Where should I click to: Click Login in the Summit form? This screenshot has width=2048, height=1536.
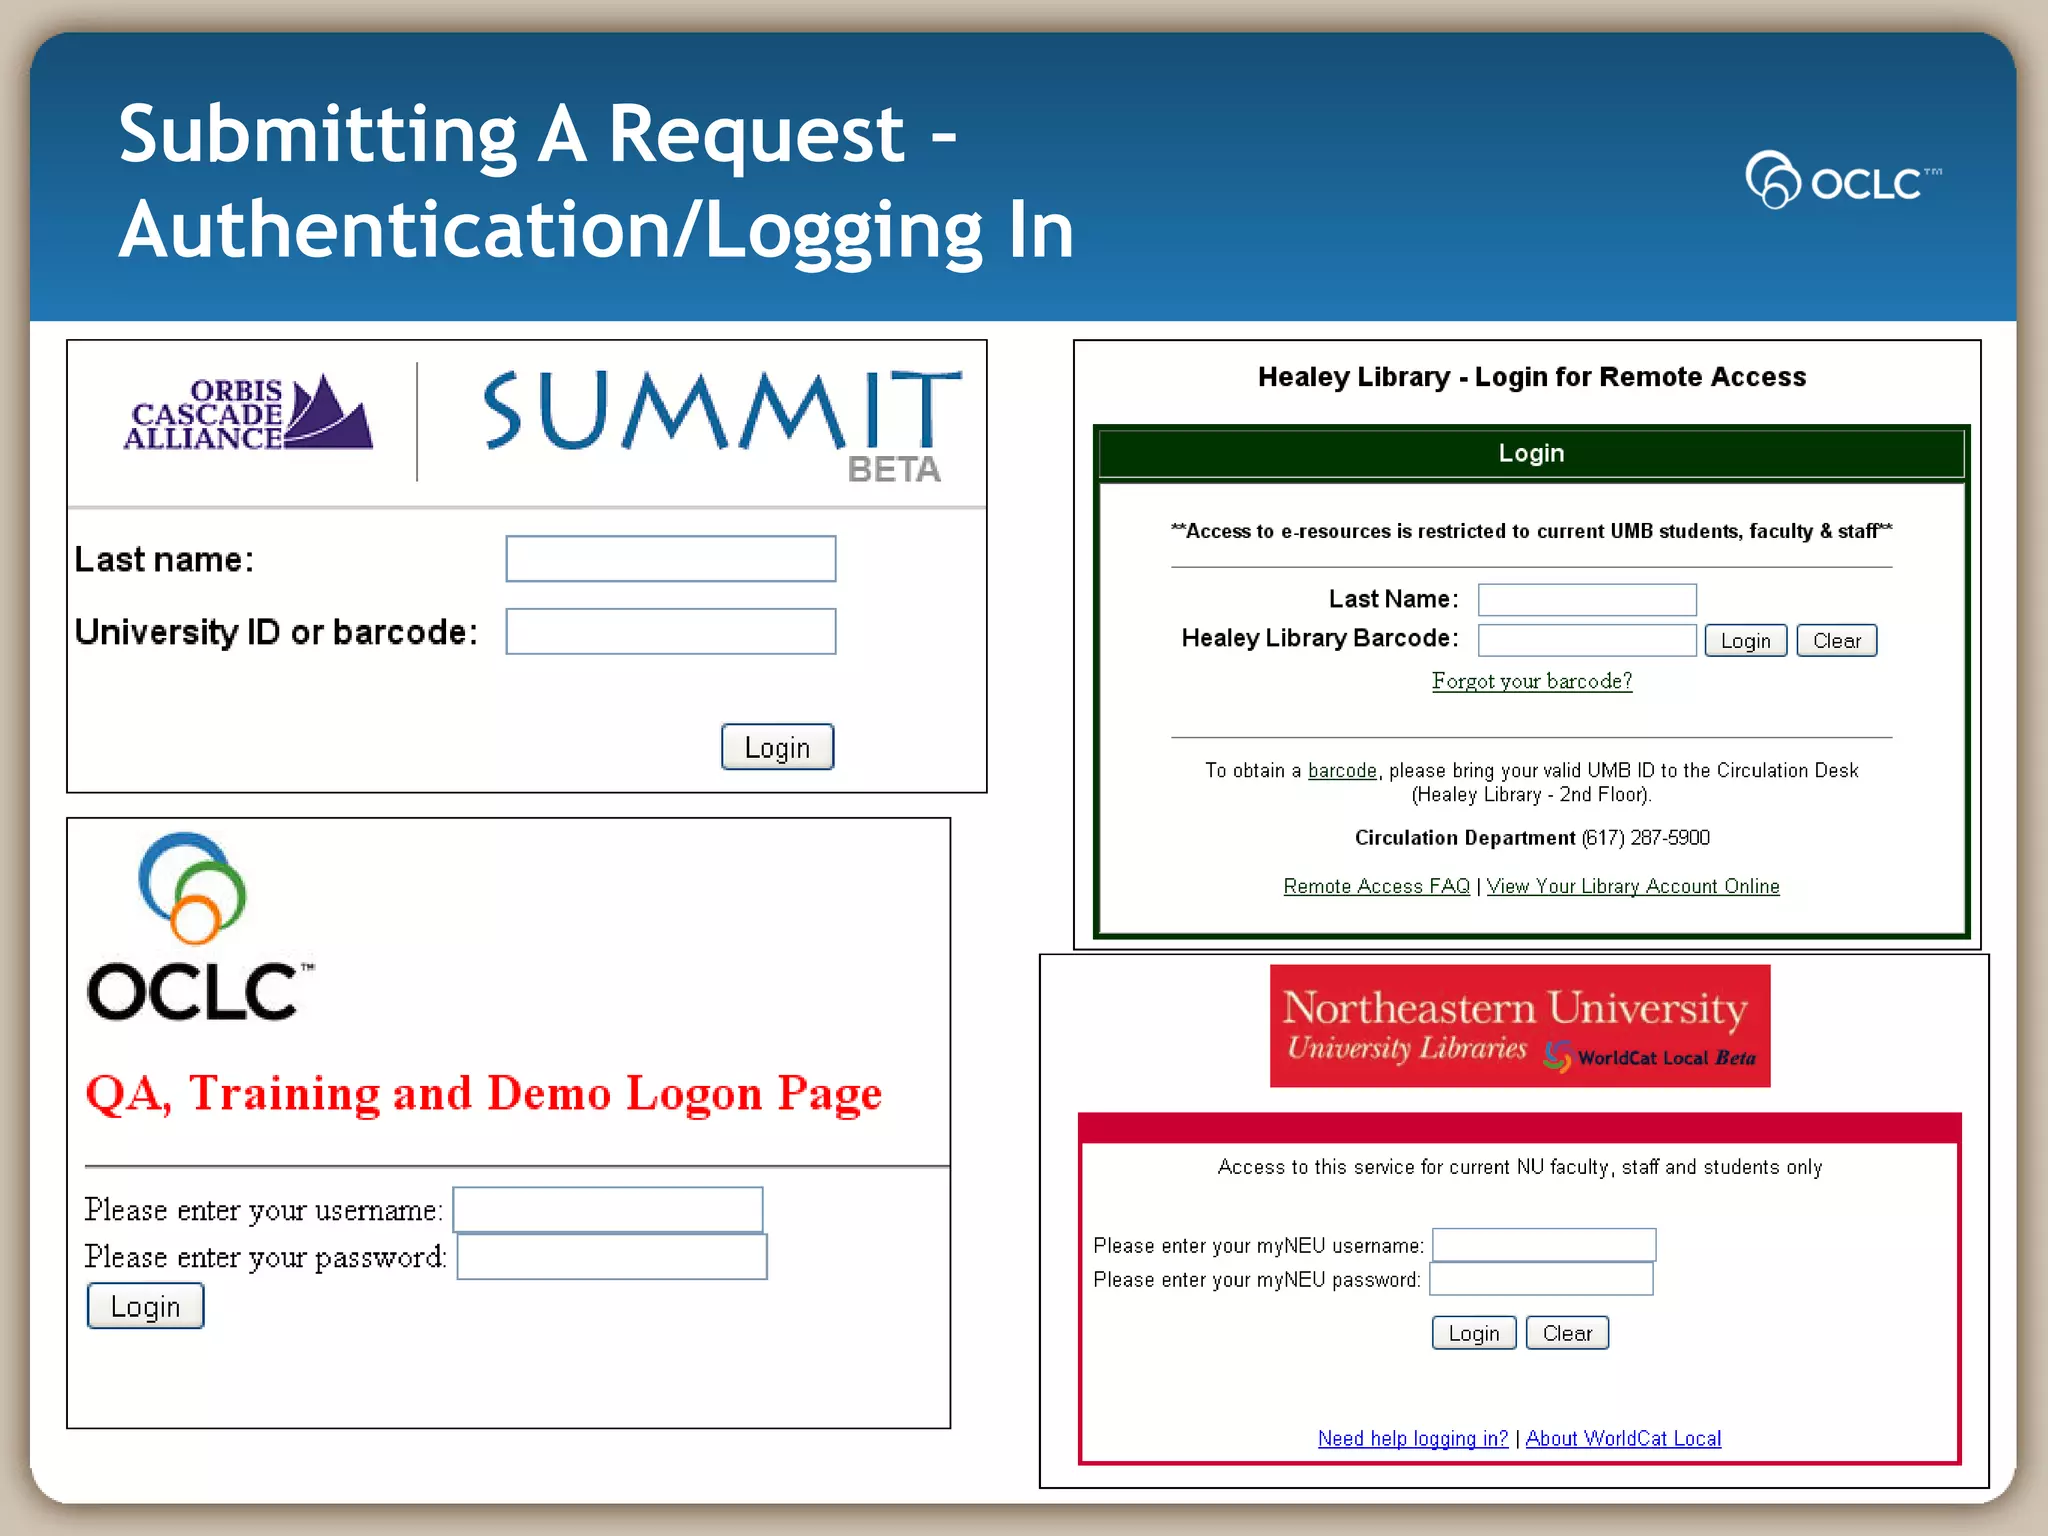(x=778, y=747)
